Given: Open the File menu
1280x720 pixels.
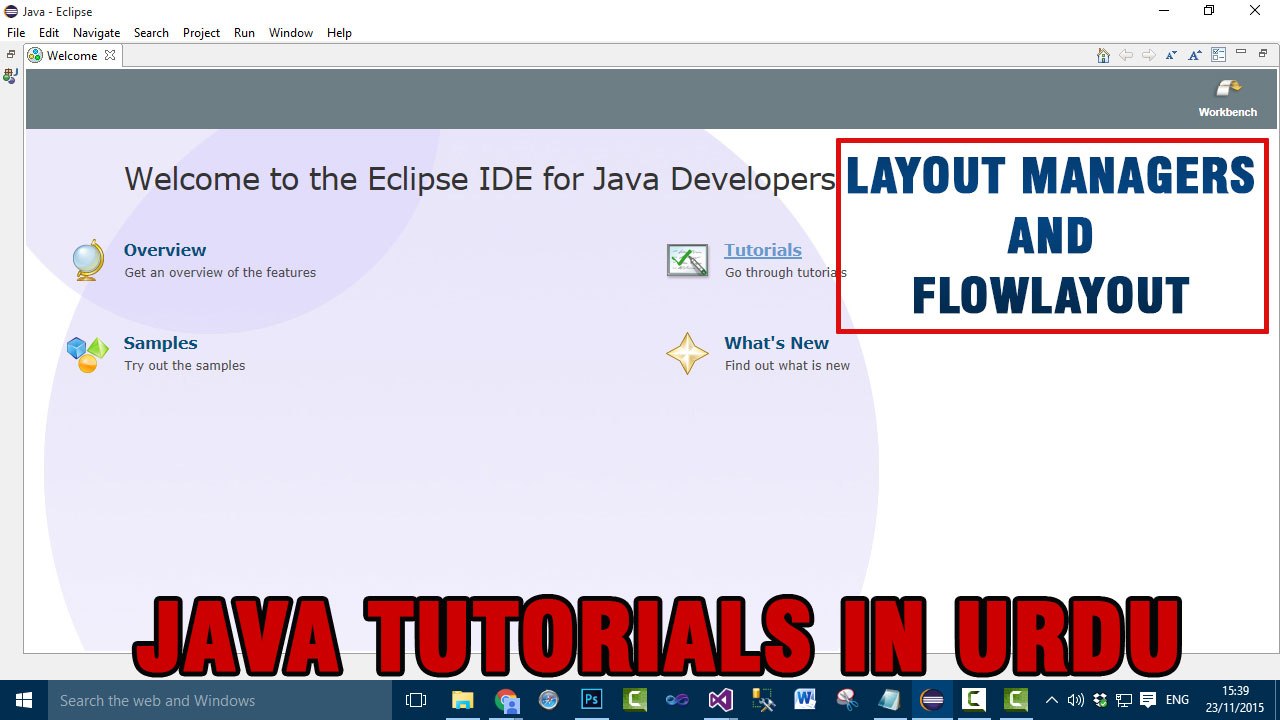Looking at the screenshot, I should [x=16, y=33].
